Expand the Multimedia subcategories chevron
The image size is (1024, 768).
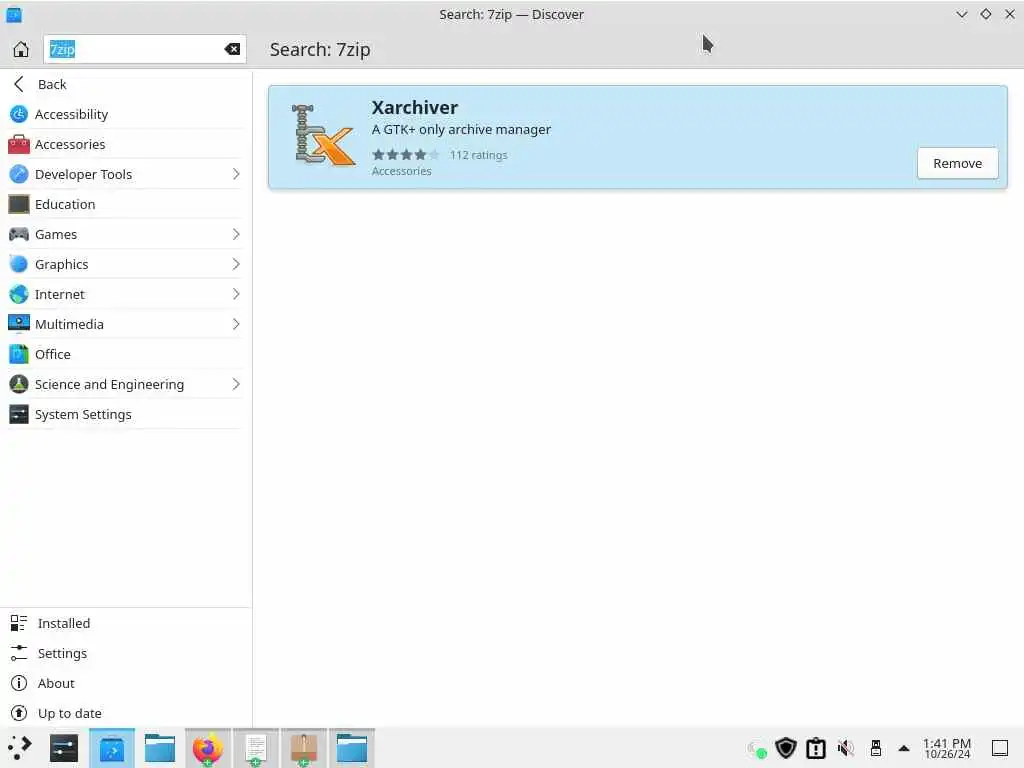[x=236, y=324]
